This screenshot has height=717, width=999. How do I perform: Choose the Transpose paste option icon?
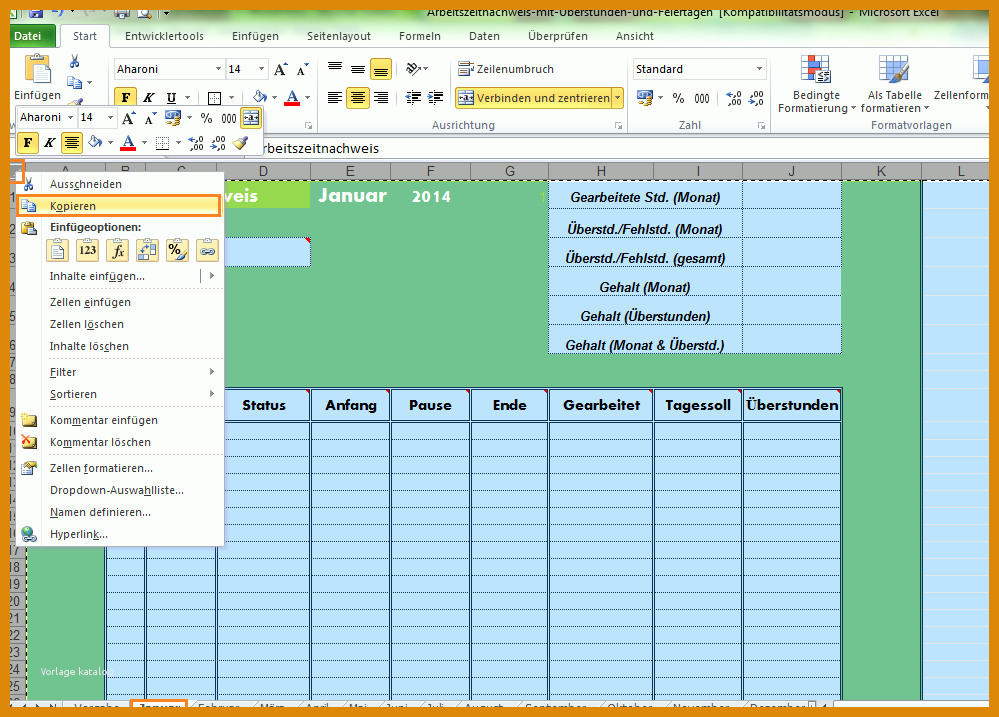pos(147,250)
